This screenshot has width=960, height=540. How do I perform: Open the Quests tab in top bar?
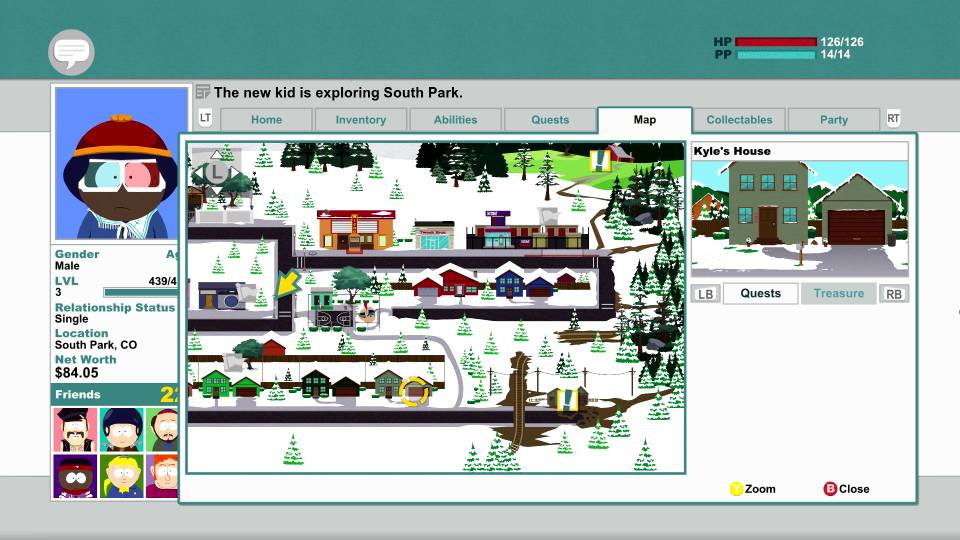click(x=550, y=120)
